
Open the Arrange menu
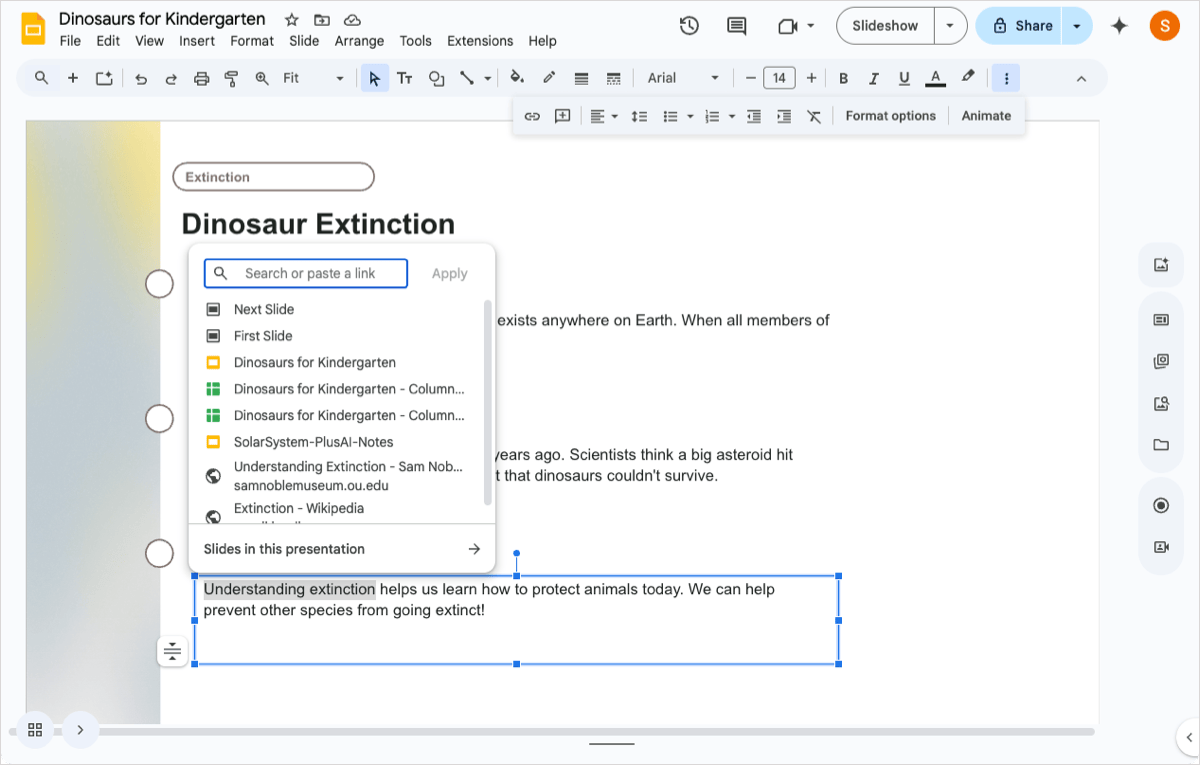359,41
